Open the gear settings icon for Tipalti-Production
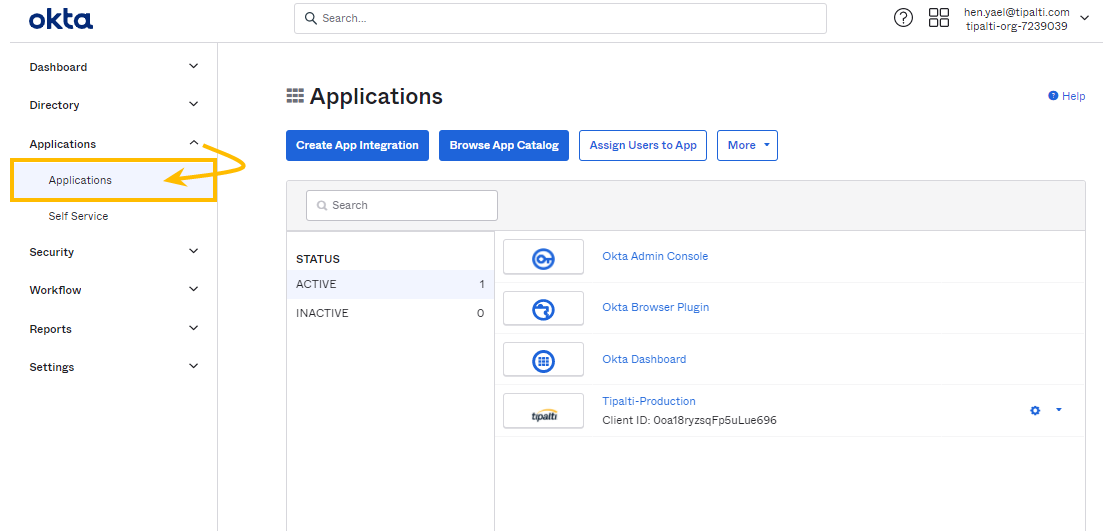Viewport: 1106px width, 531px height. pos(1035,410)
